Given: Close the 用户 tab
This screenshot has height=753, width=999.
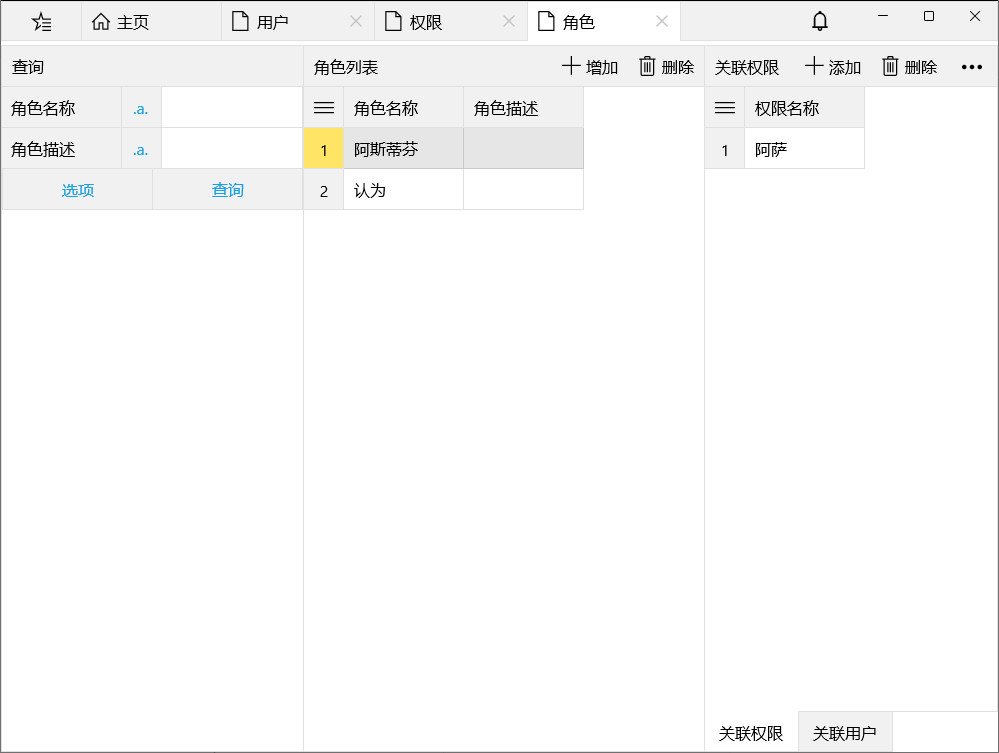Looking at the screenshot, I should tap(356, 21).
